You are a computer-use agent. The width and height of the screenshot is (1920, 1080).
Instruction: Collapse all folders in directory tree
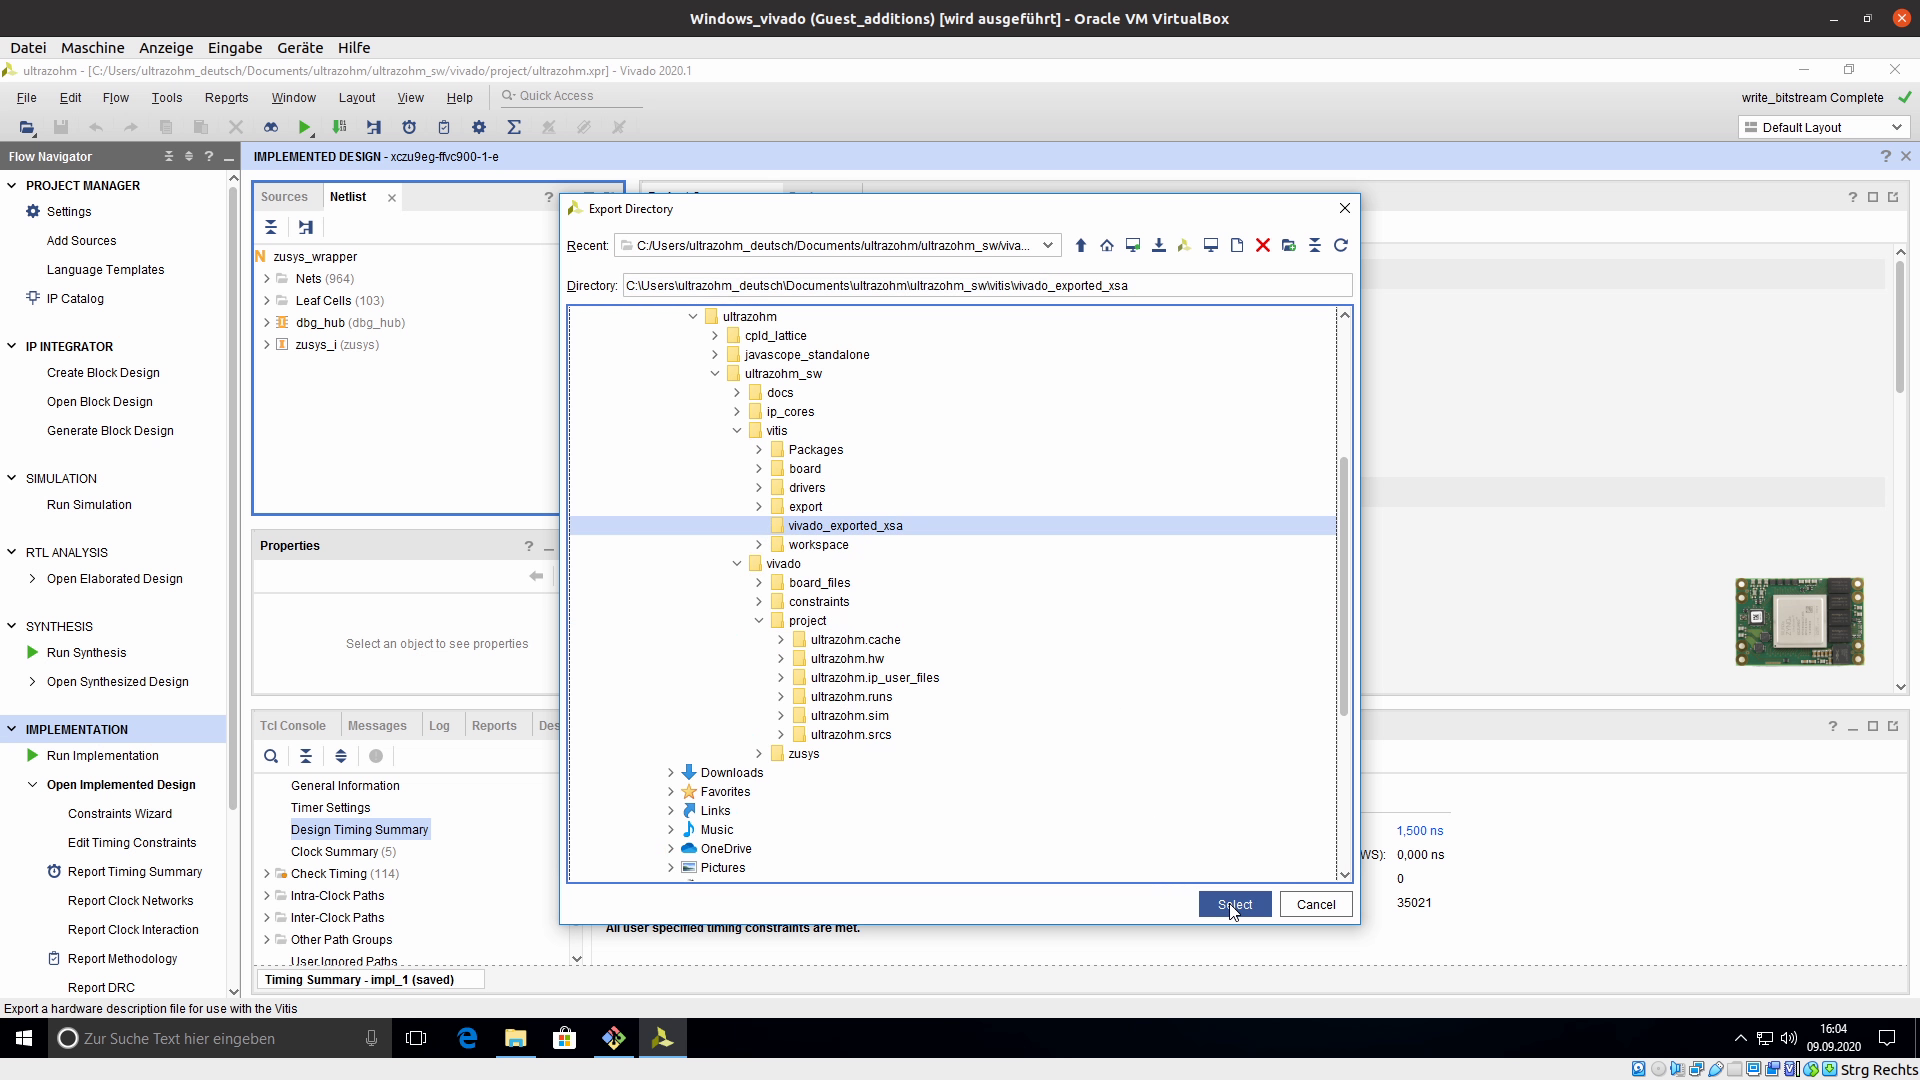click(1315, 245)
